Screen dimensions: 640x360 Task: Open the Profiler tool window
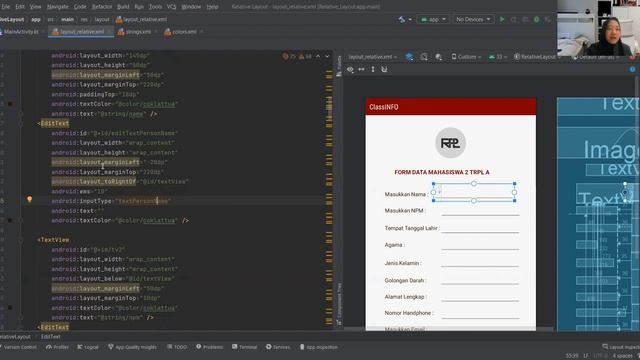(57, 347)
